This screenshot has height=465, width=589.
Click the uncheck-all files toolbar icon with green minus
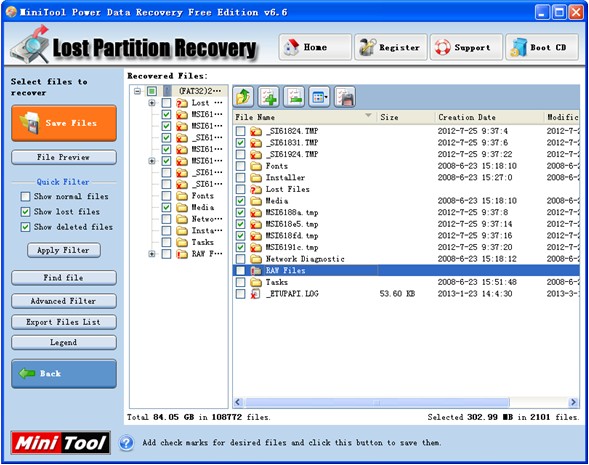point(294,97)
